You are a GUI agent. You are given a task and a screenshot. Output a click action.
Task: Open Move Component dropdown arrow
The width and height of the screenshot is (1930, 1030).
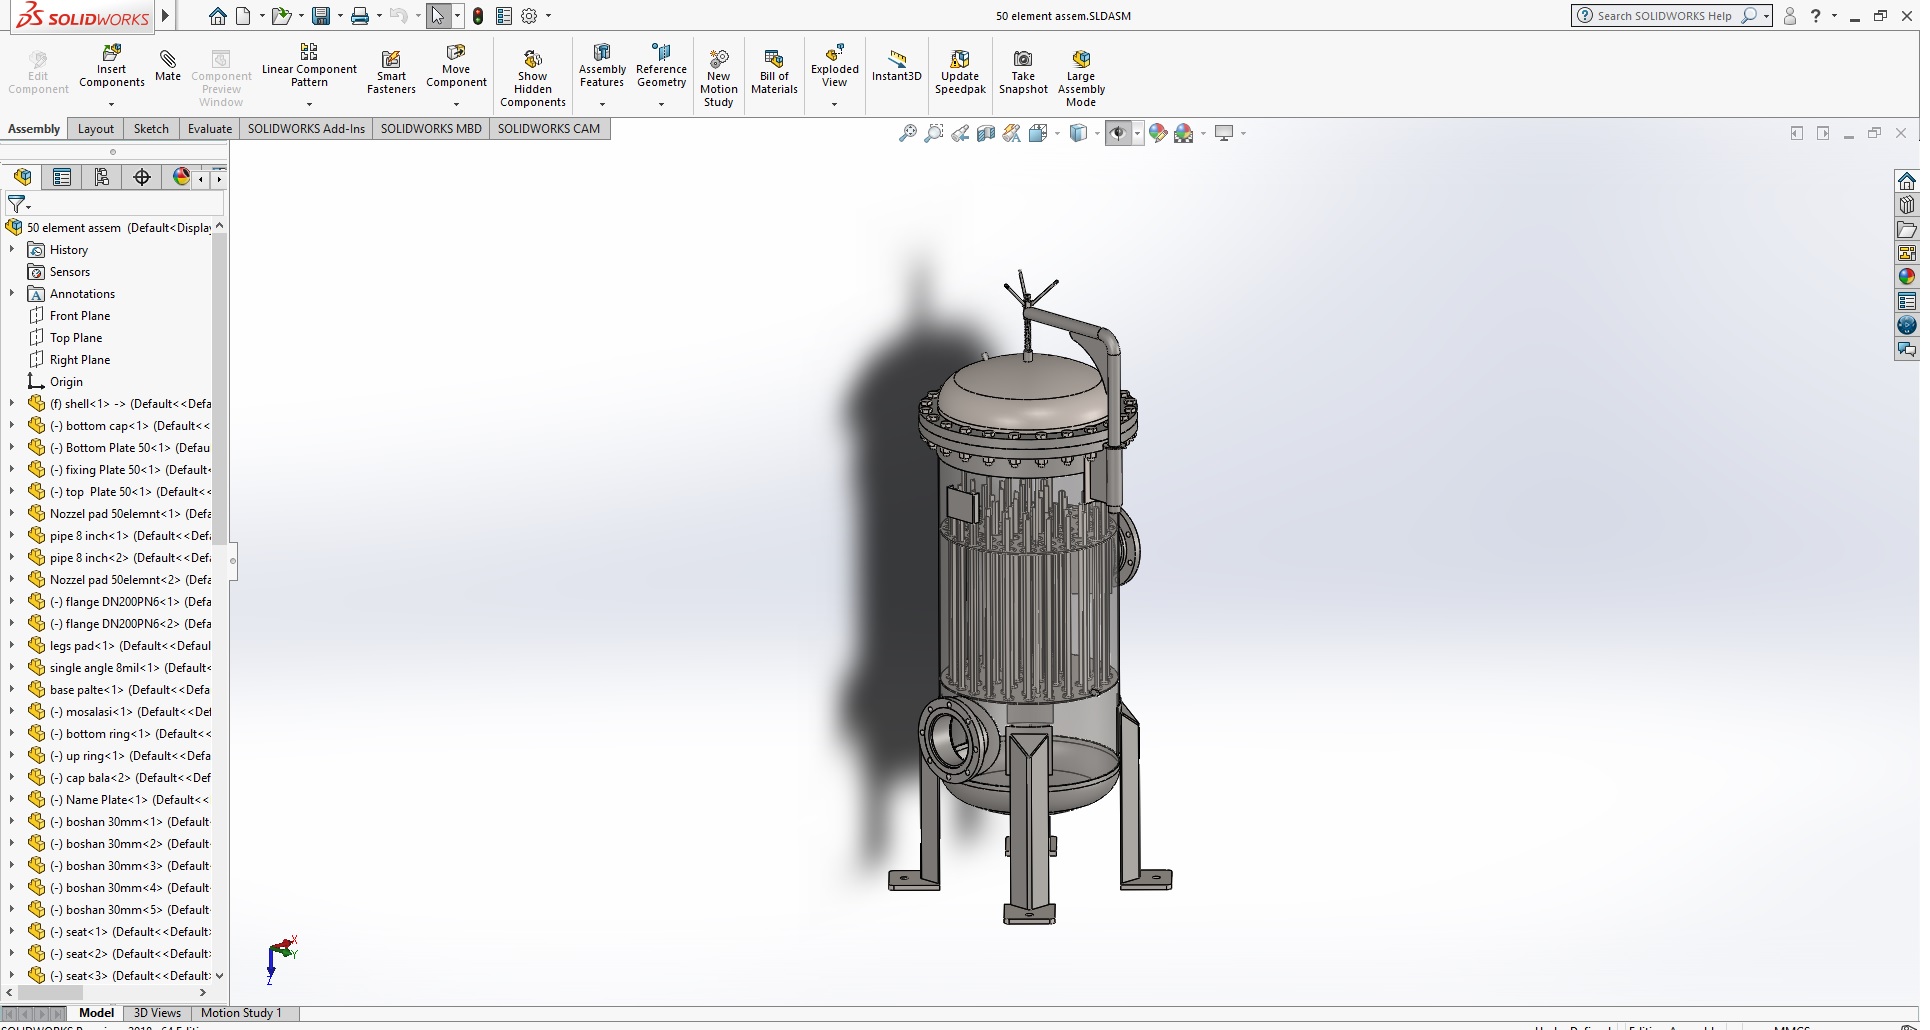[456, 104]
